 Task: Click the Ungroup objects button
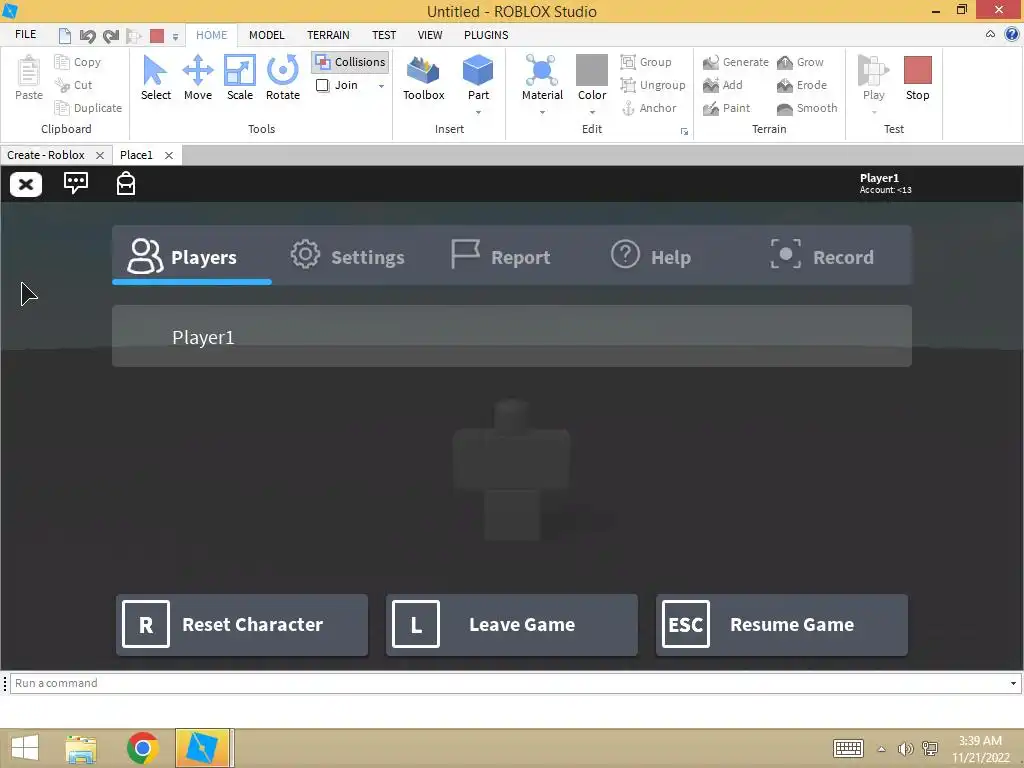(652, 85)
